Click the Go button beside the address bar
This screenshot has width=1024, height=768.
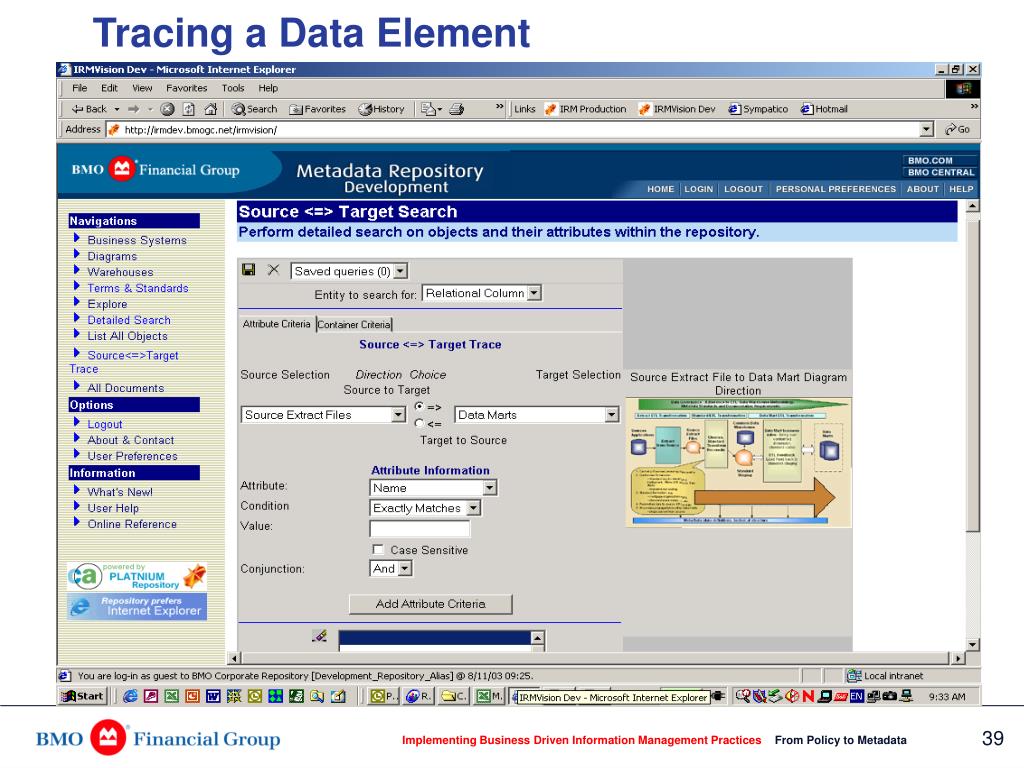pos(957,129)
